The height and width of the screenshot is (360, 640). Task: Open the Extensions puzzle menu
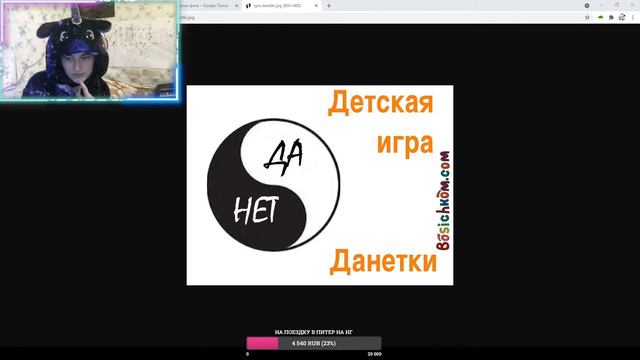[x=611, y=18]
